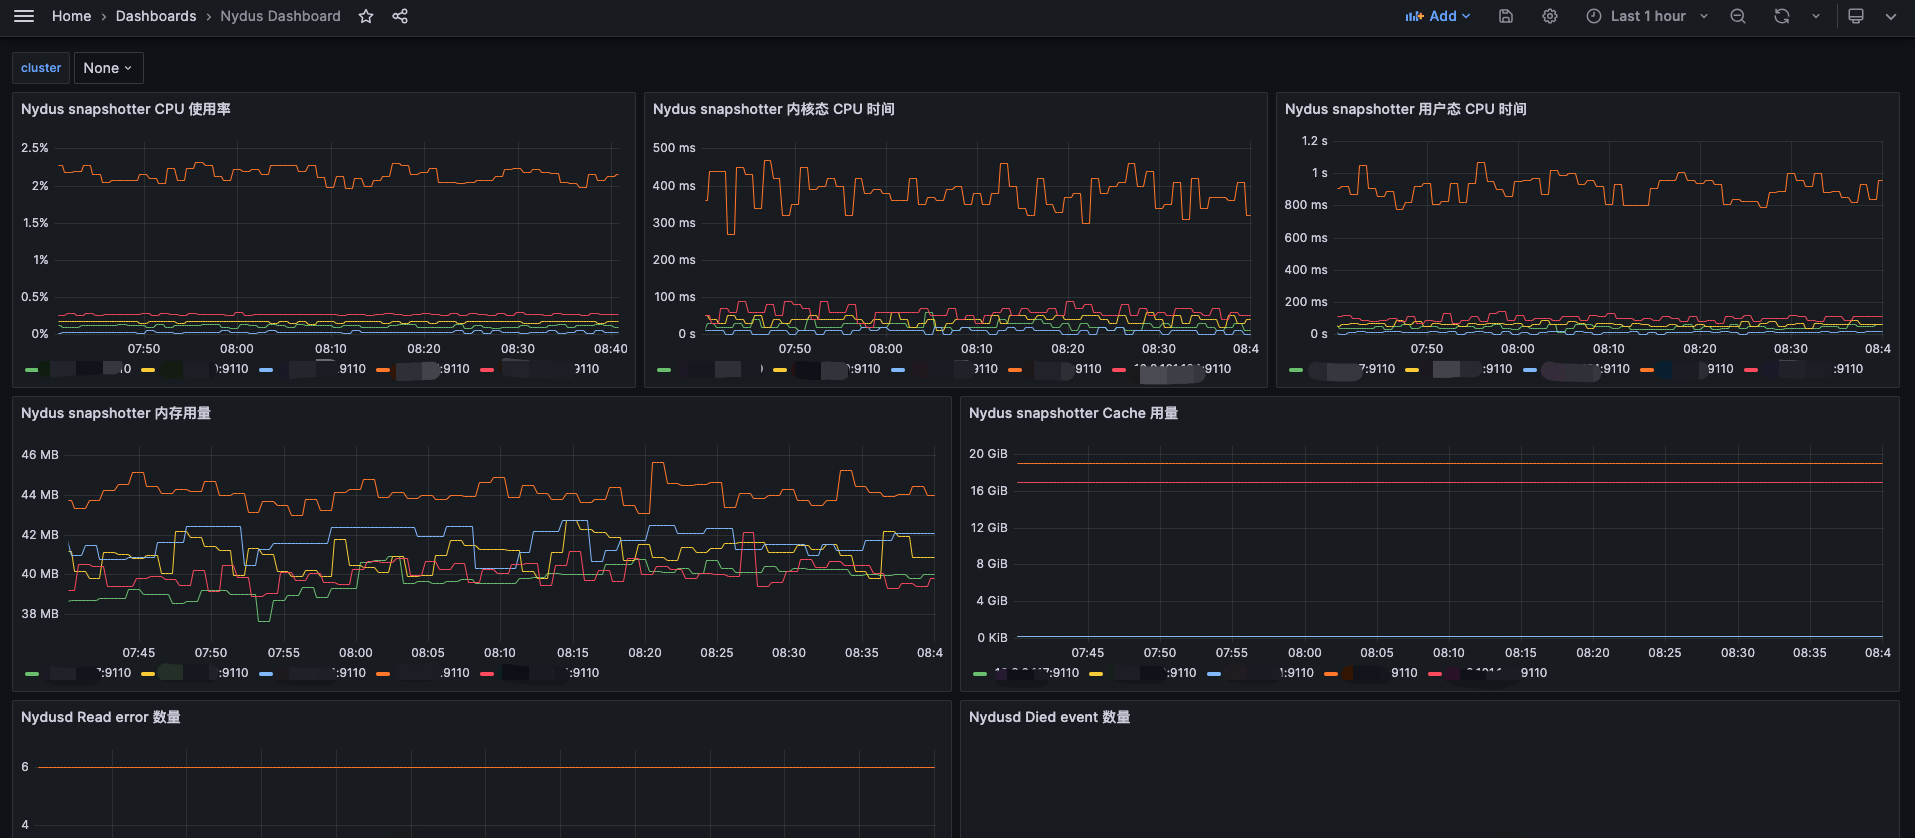The width and height of the screenshot is (1915, 838).
Task: Star the Nydus Dashboard as favorite
Action: tap(366, 16)
